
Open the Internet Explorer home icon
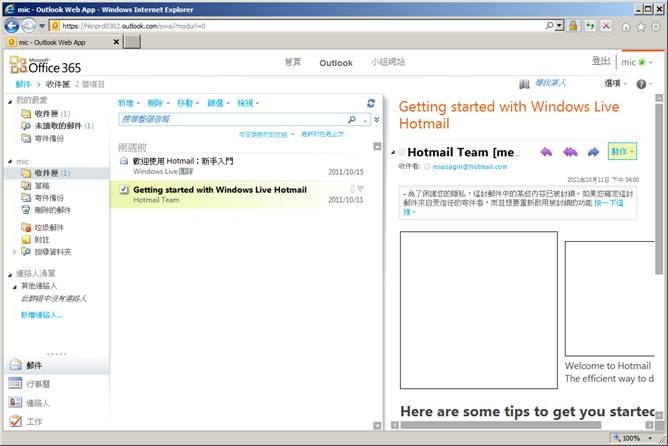626,27
